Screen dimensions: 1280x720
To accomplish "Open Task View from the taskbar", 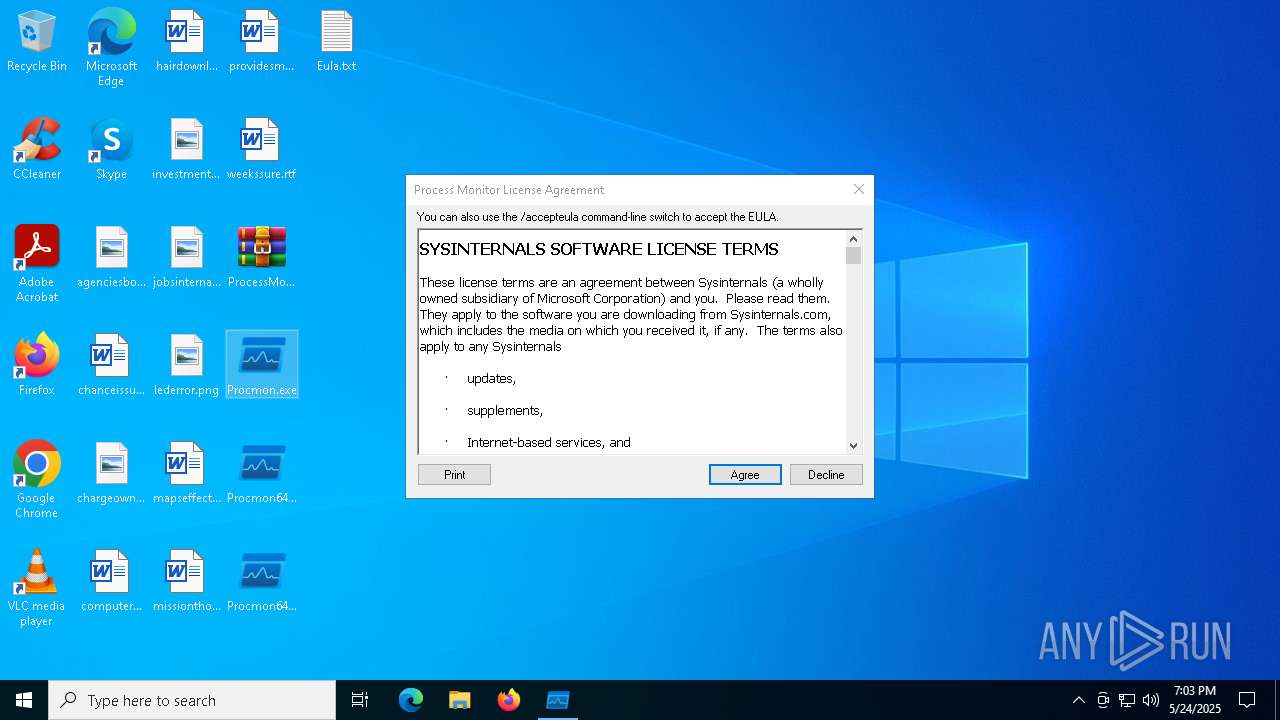I will pyautogui.click(x=360, y=700).
